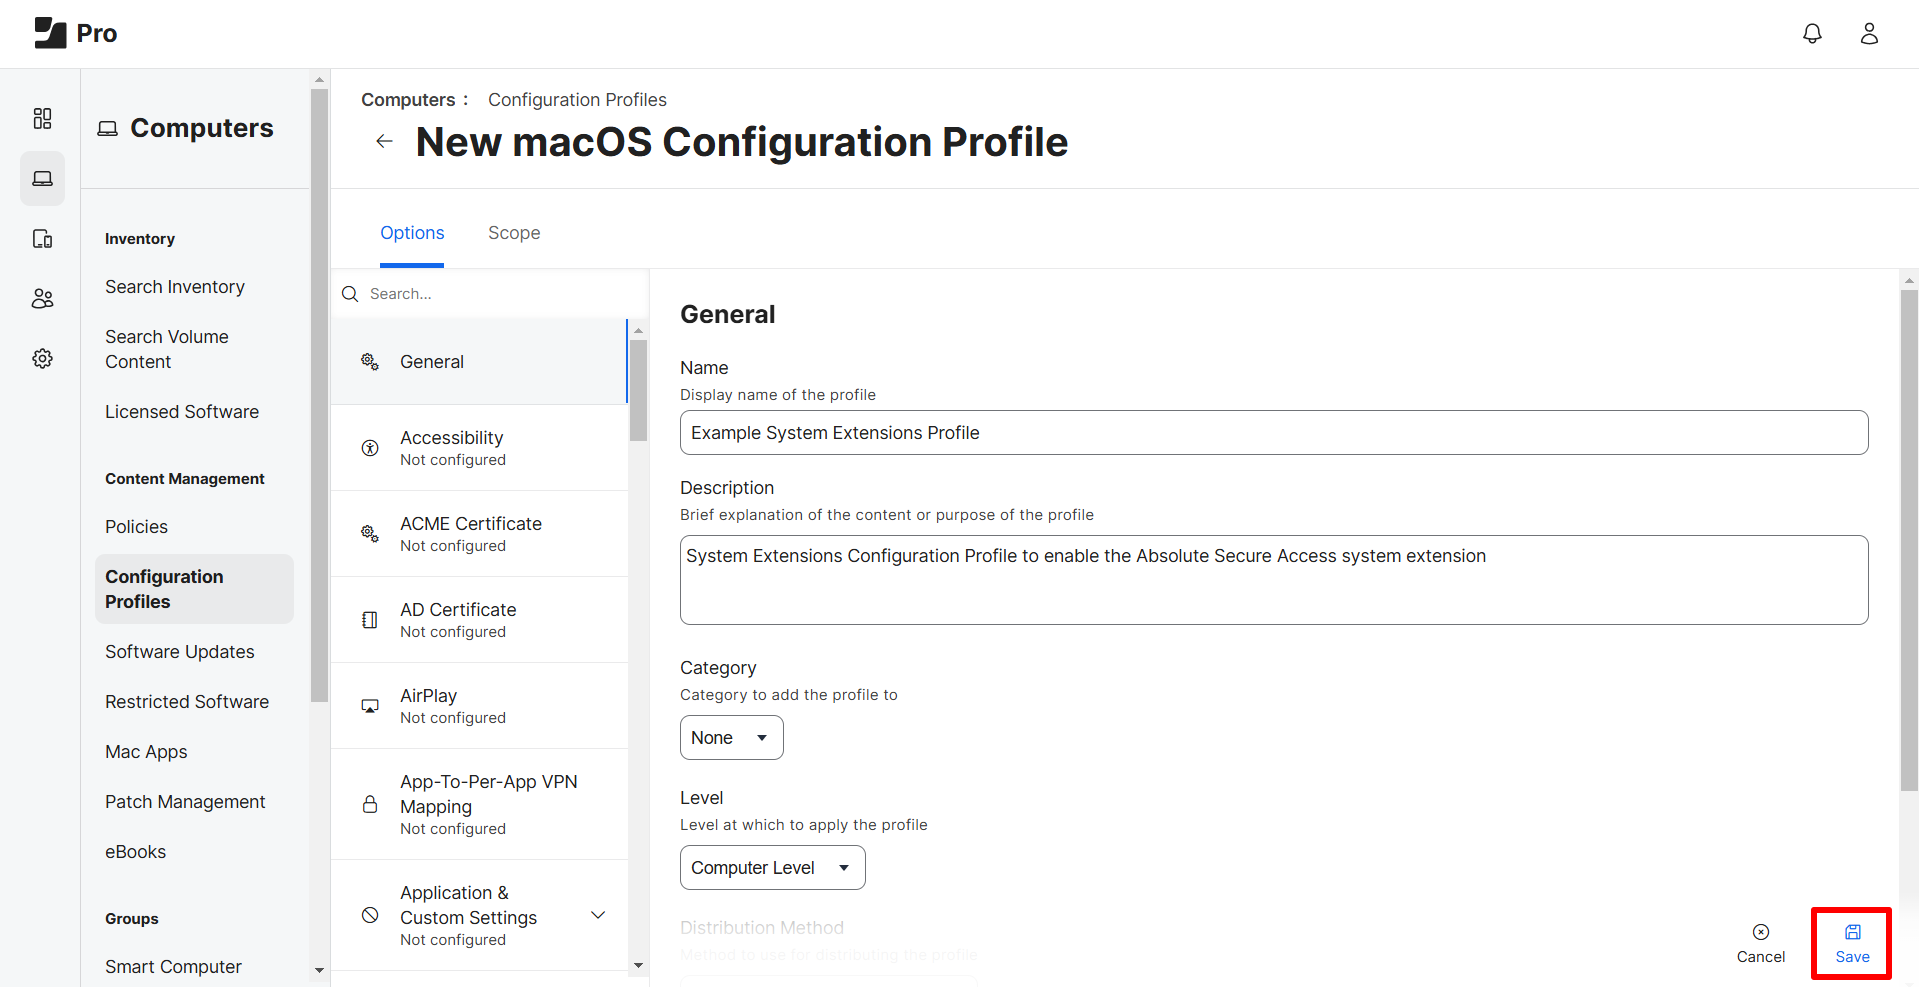Open the Level dropdown showing Computer Level
1919x987 pixels.
[772, 867]
